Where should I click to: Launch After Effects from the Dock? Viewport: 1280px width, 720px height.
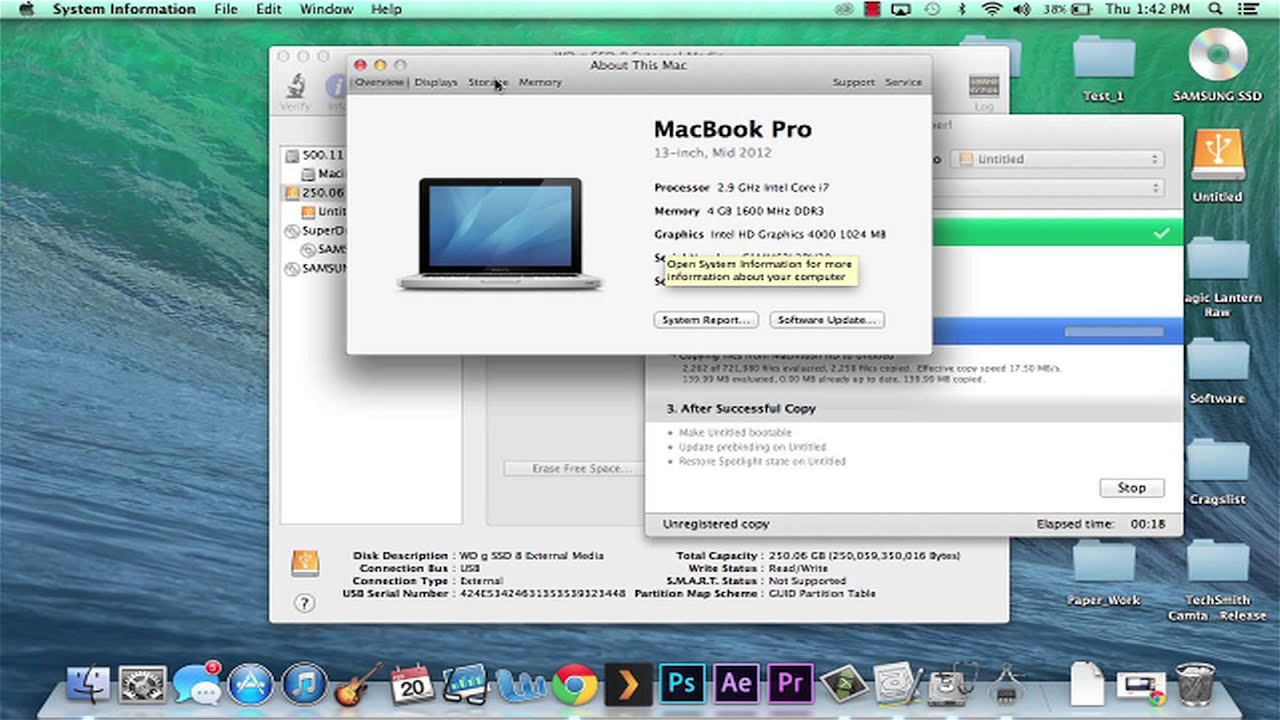click(x=736, y=684)
